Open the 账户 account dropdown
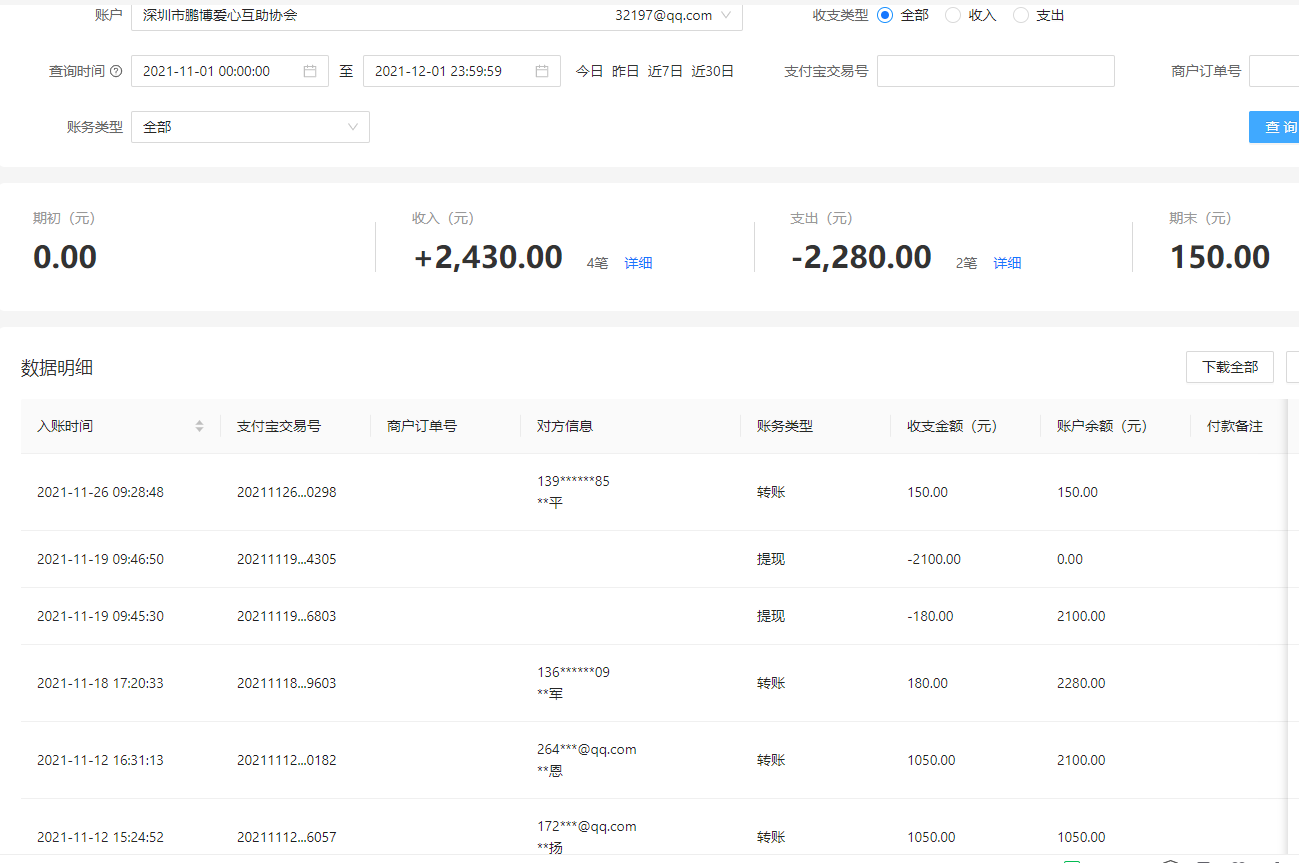Screen dimensions: 1299x863 (436, 16)
